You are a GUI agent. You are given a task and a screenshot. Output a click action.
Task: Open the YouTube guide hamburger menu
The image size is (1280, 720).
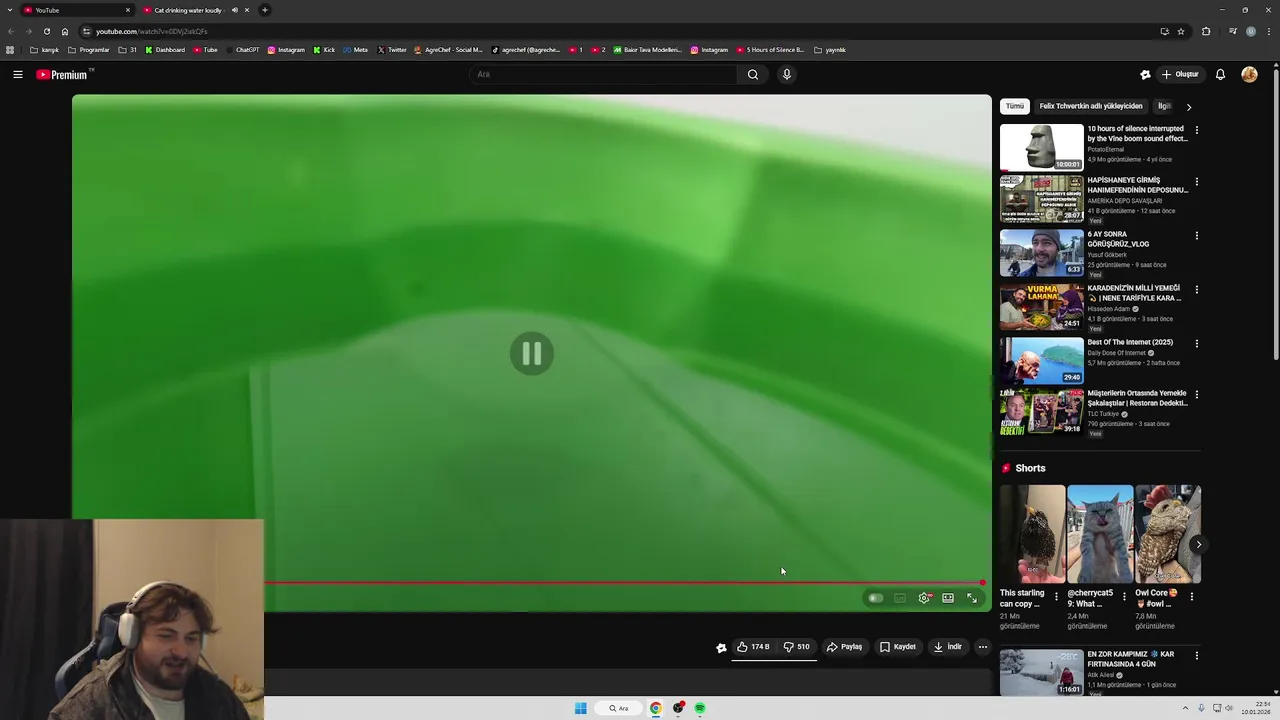pyautogui.click(x=18, y=74)
